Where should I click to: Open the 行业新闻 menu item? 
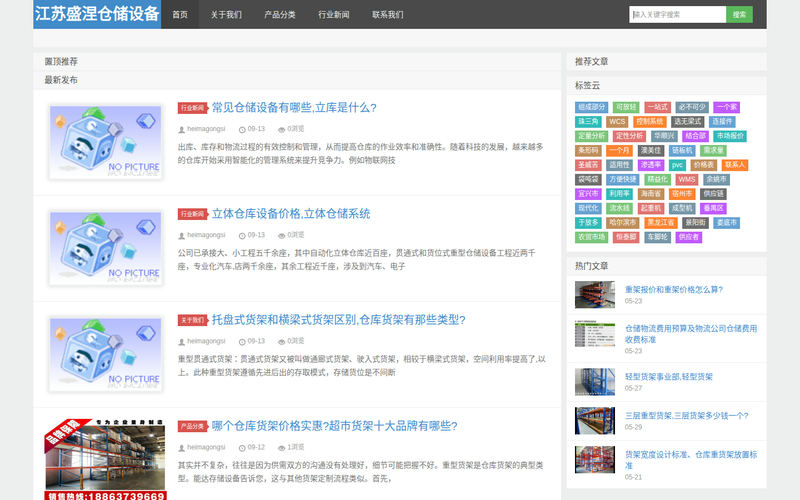pyautogui.click(x=334, y=14)
